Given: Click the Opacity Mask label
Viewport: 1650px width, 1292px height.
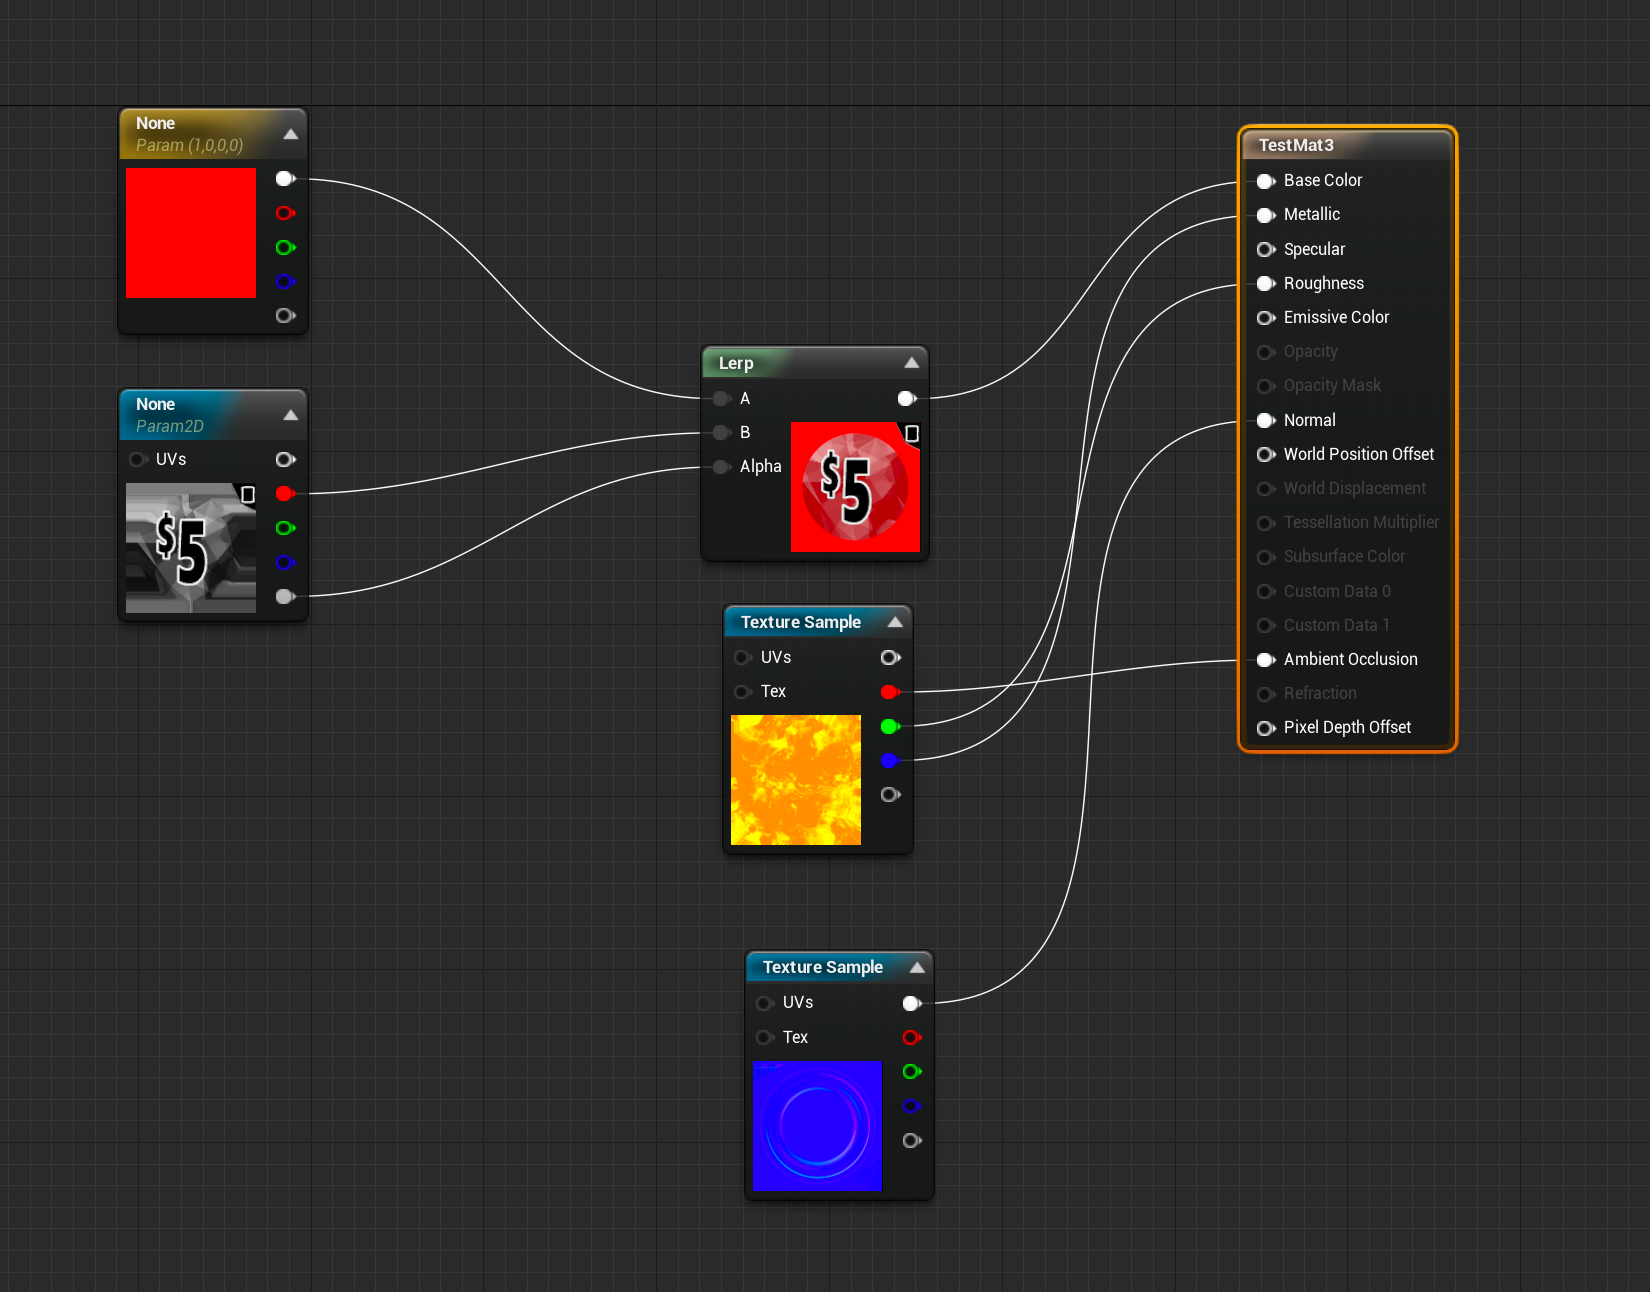Looking at the screenshot, I should (x=1332, y=386).
